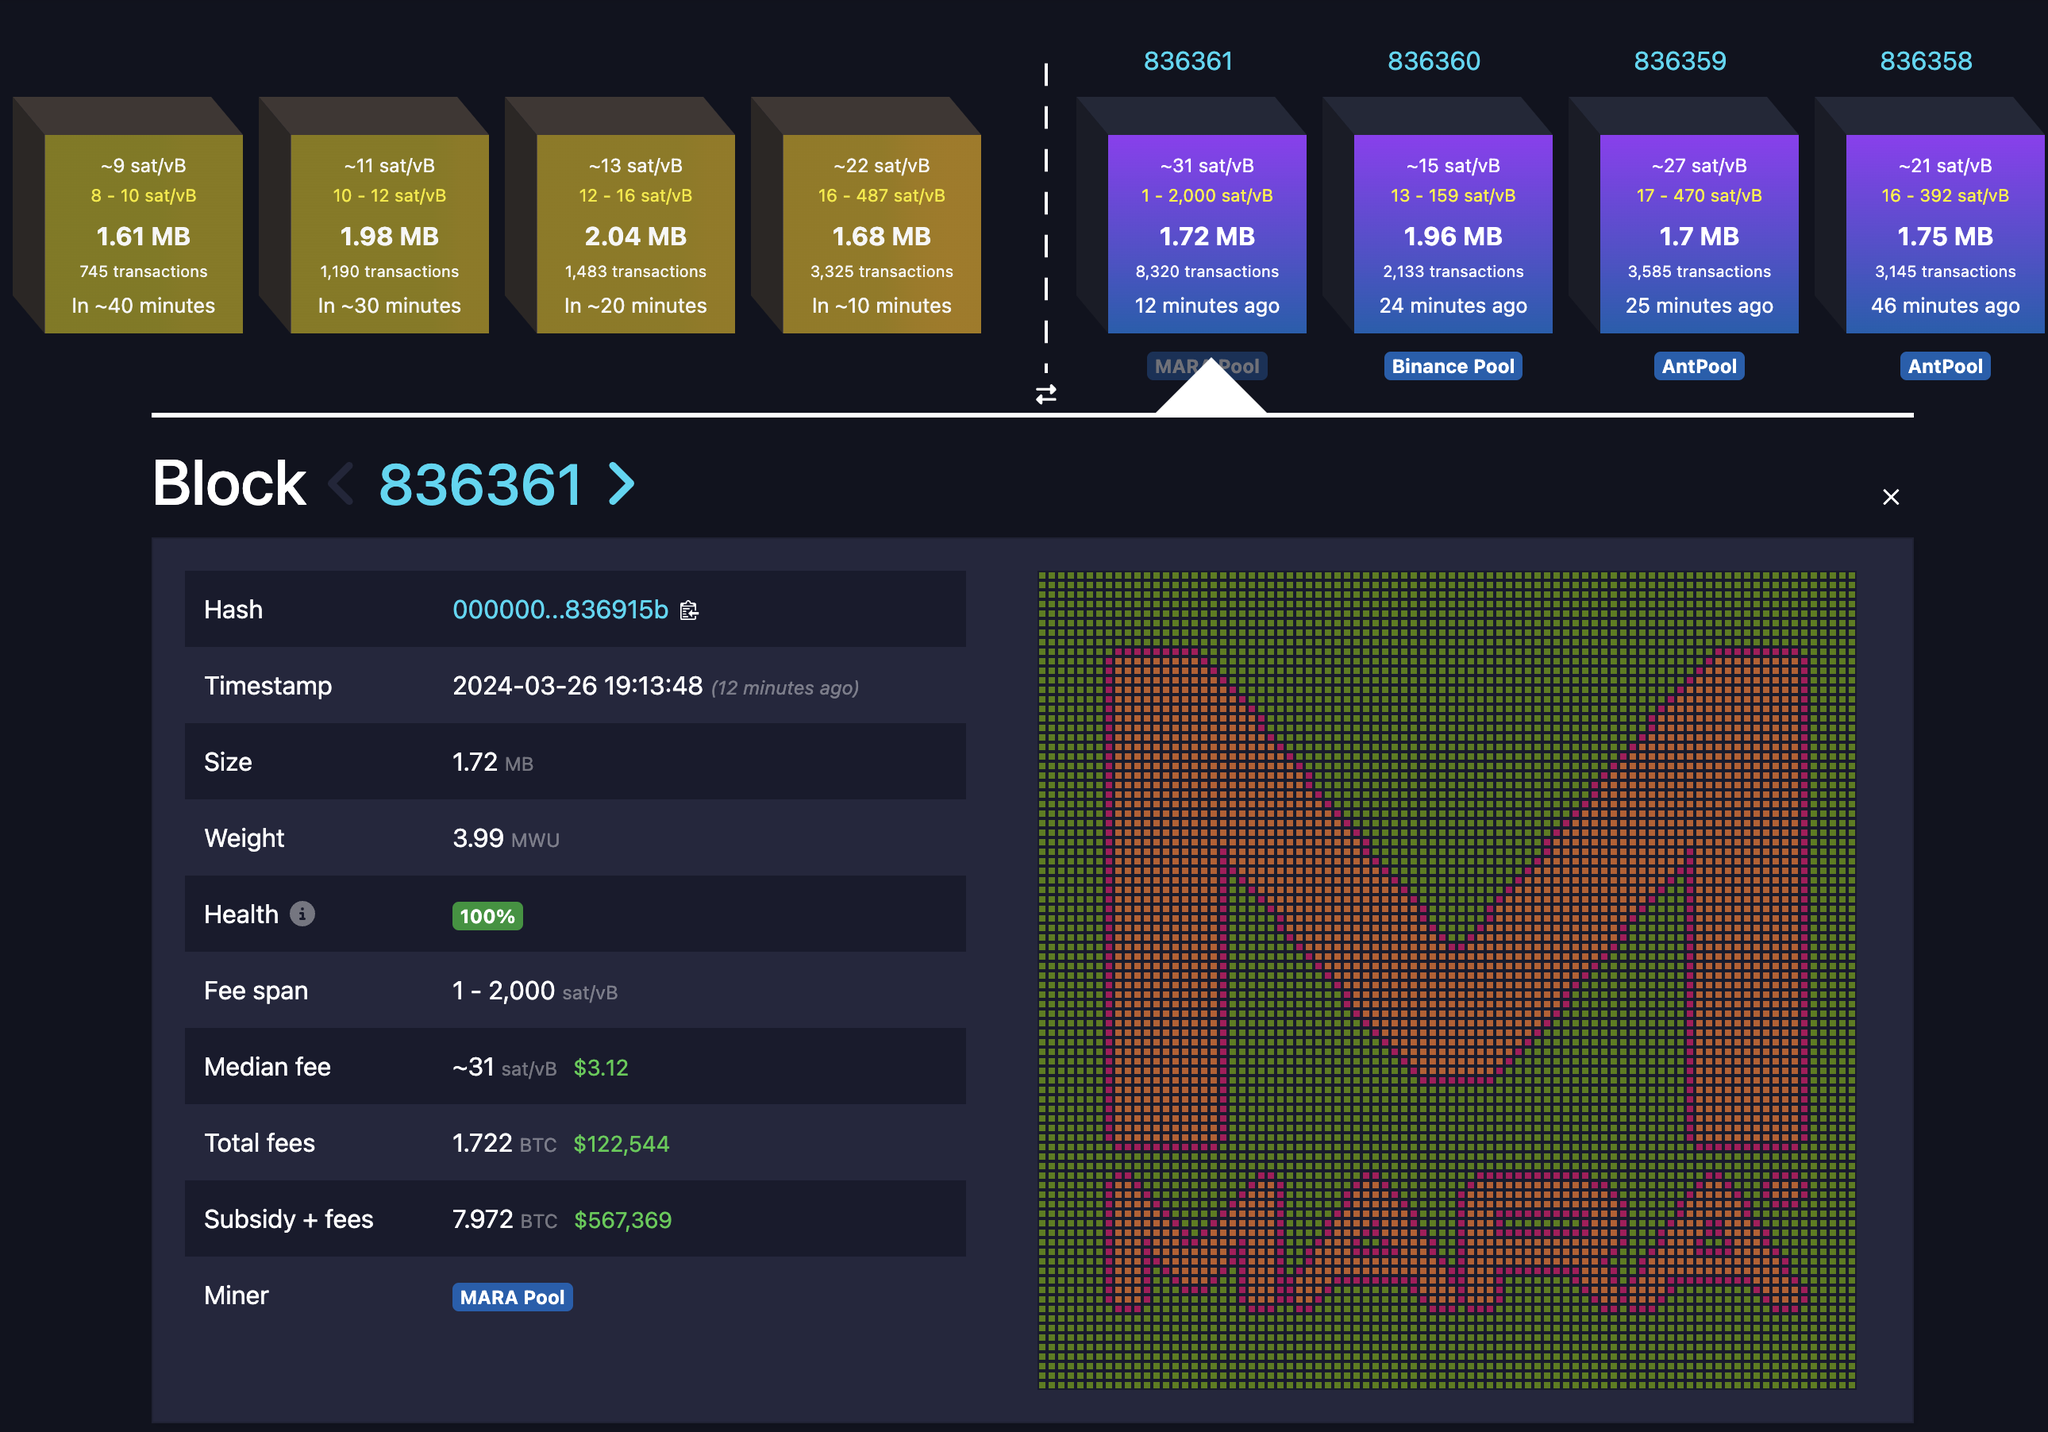Open block height link 836358
This screenshot has height=1432, width=2048.
pos(1925,61)
